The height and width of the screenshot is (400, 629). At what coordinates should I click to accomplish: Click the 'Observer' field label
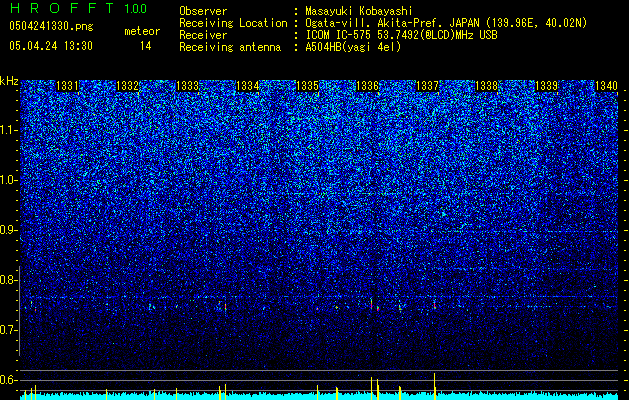tap(203, 11)
